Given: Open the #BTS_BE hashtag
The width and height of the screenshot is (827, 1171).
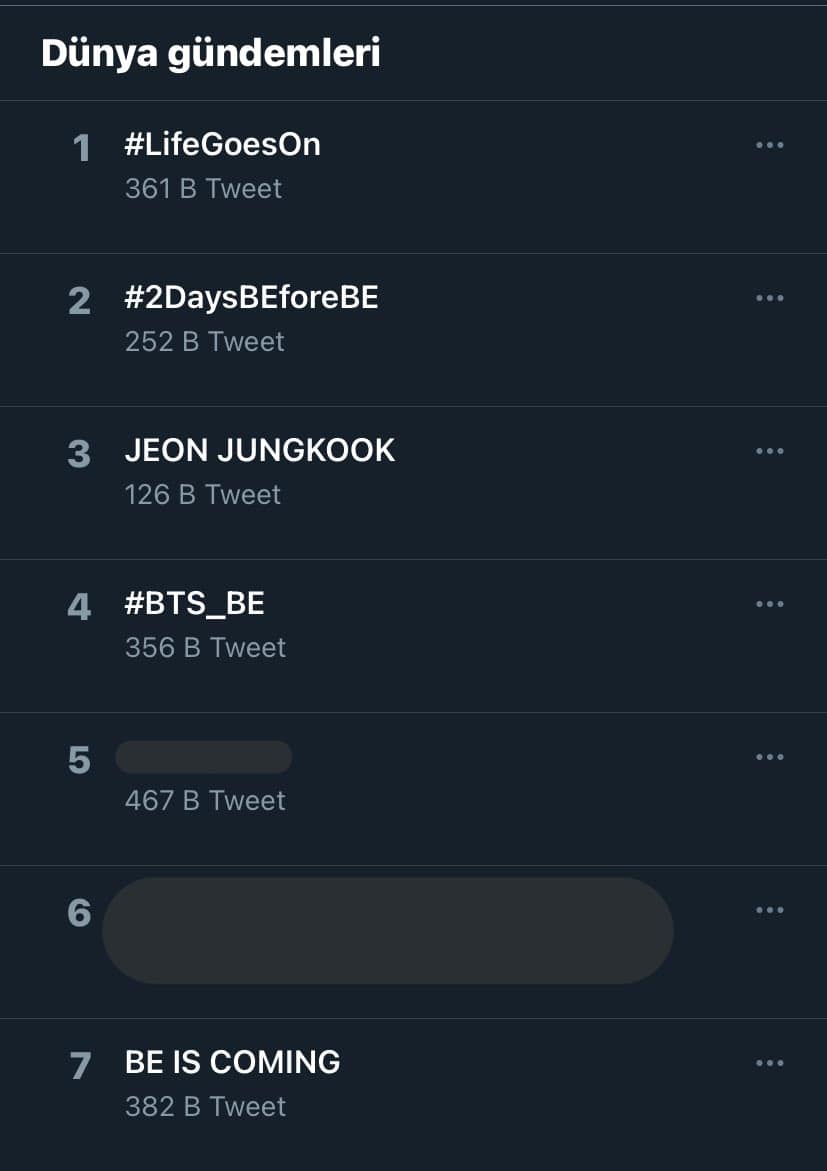Looking at the screenshot, I should click(194, 603).
